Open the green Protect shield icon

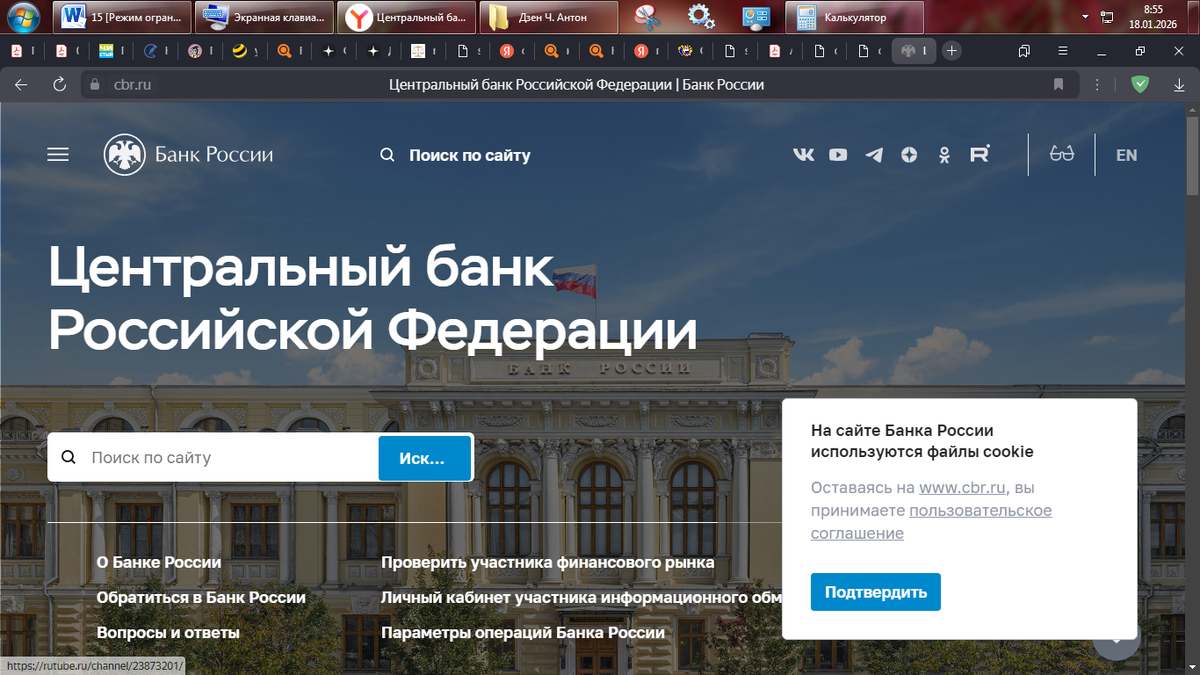pos(1140,85)
